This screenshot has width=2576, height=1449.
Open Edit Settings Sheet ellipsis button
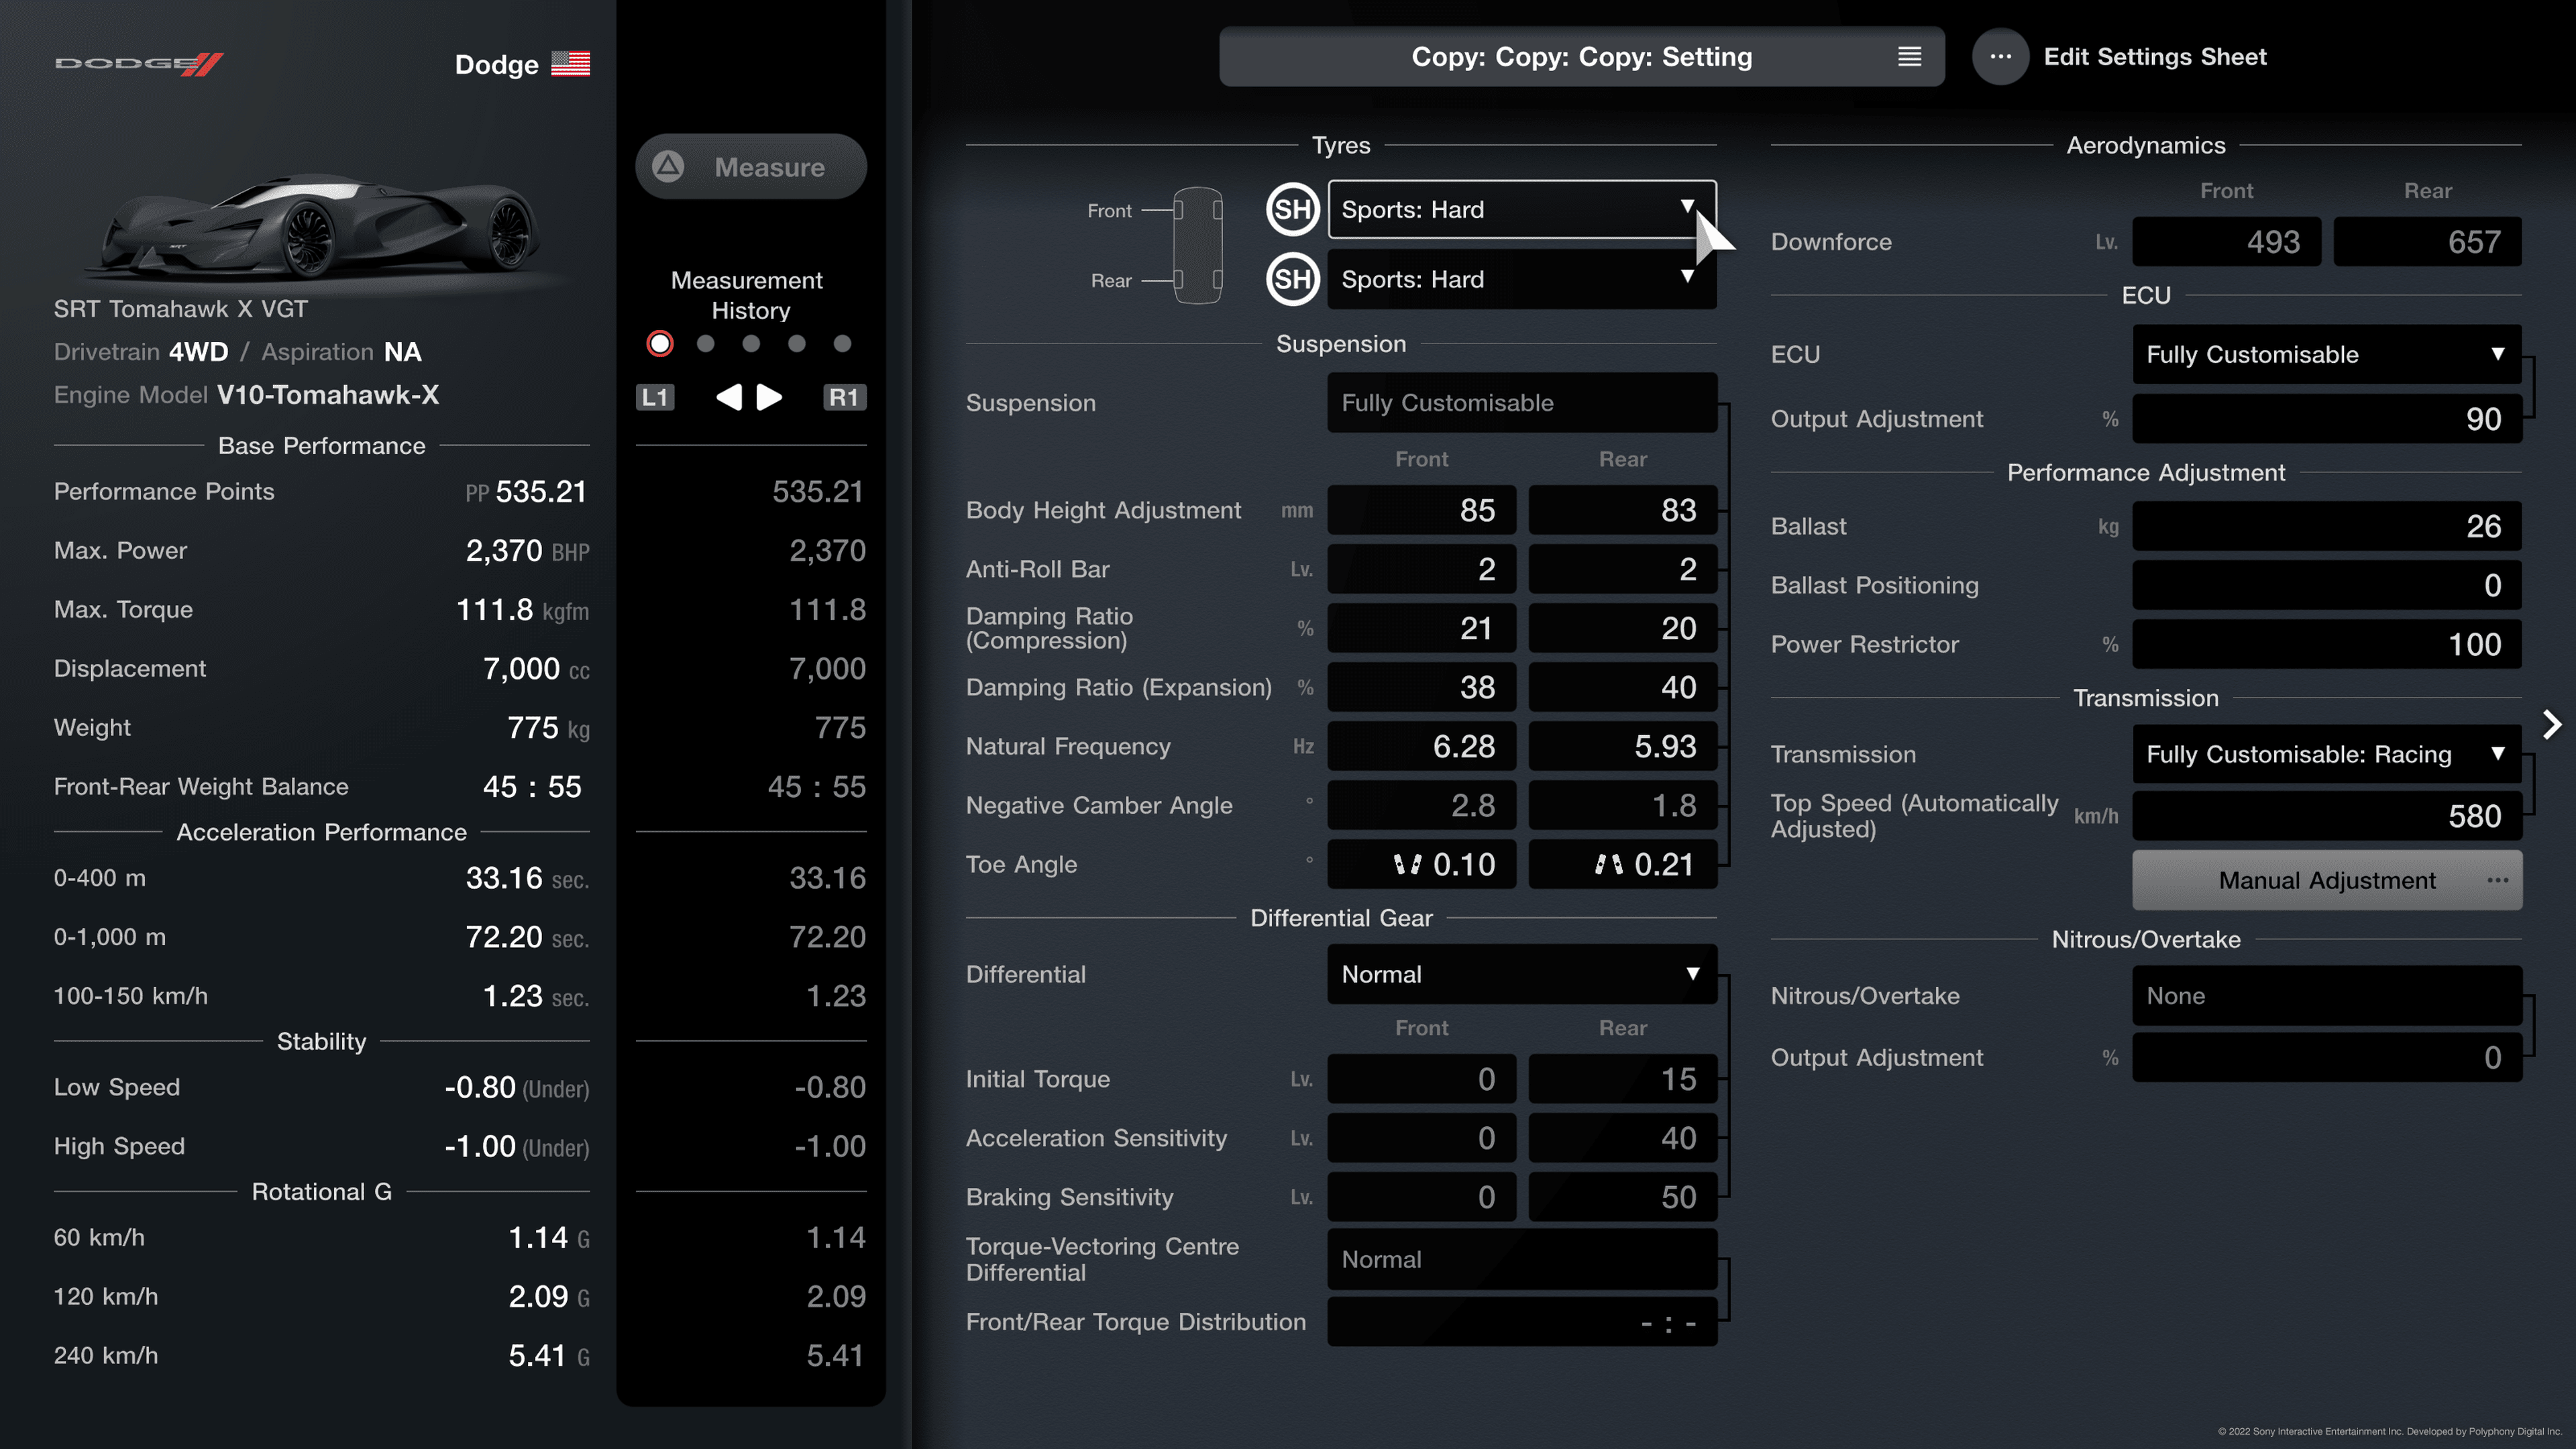2000,57
